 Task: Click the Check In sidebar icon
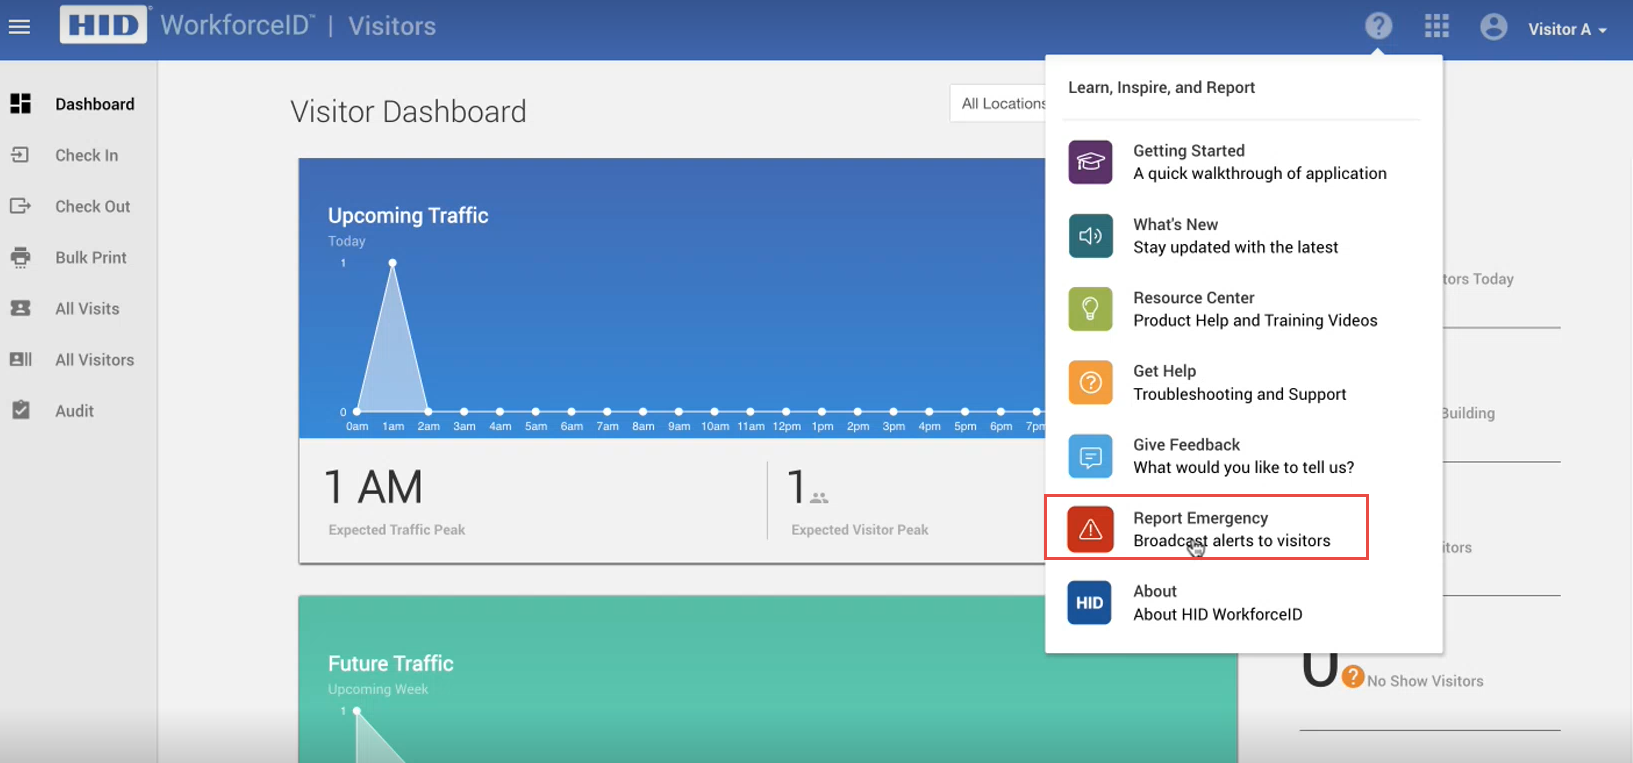click(x=20, y=155)
